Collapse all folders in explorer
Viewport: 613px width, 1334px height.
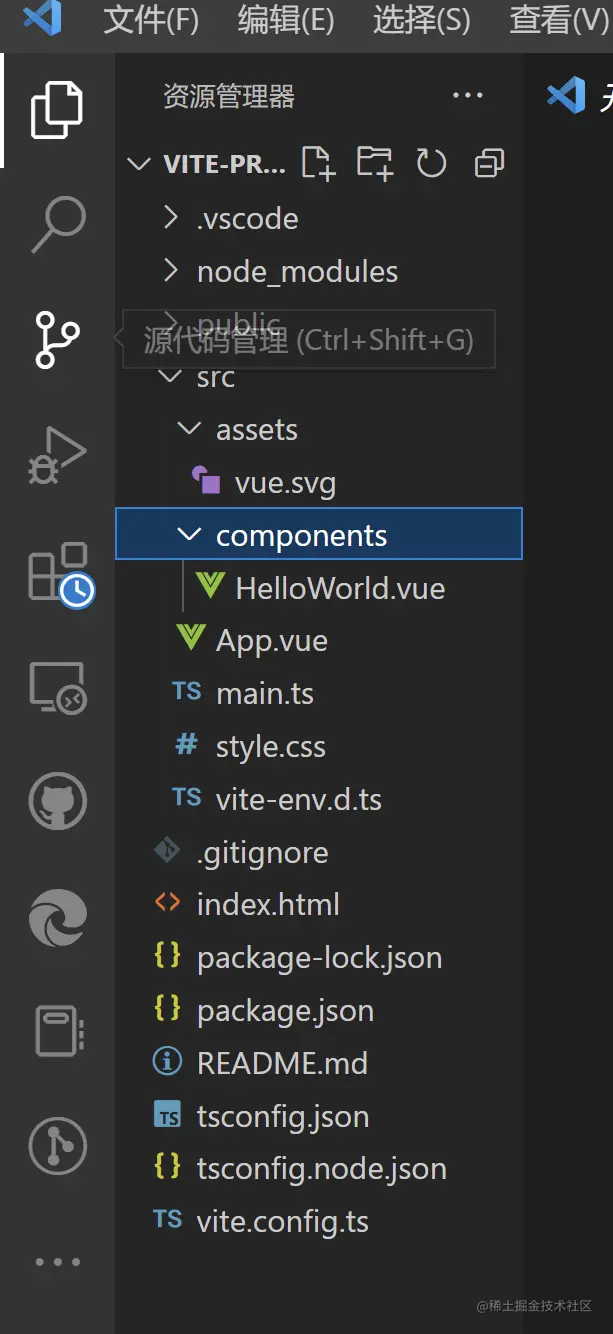pyautogui.click(x=489, y=163)
